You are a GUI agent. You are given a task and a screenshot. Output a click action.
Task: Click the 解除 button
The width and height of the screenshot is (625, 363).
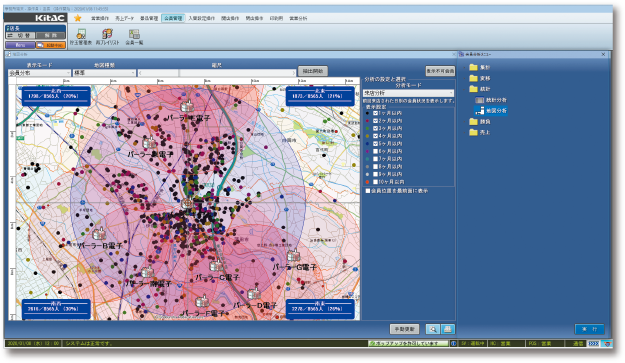click(x=51, y=35)
